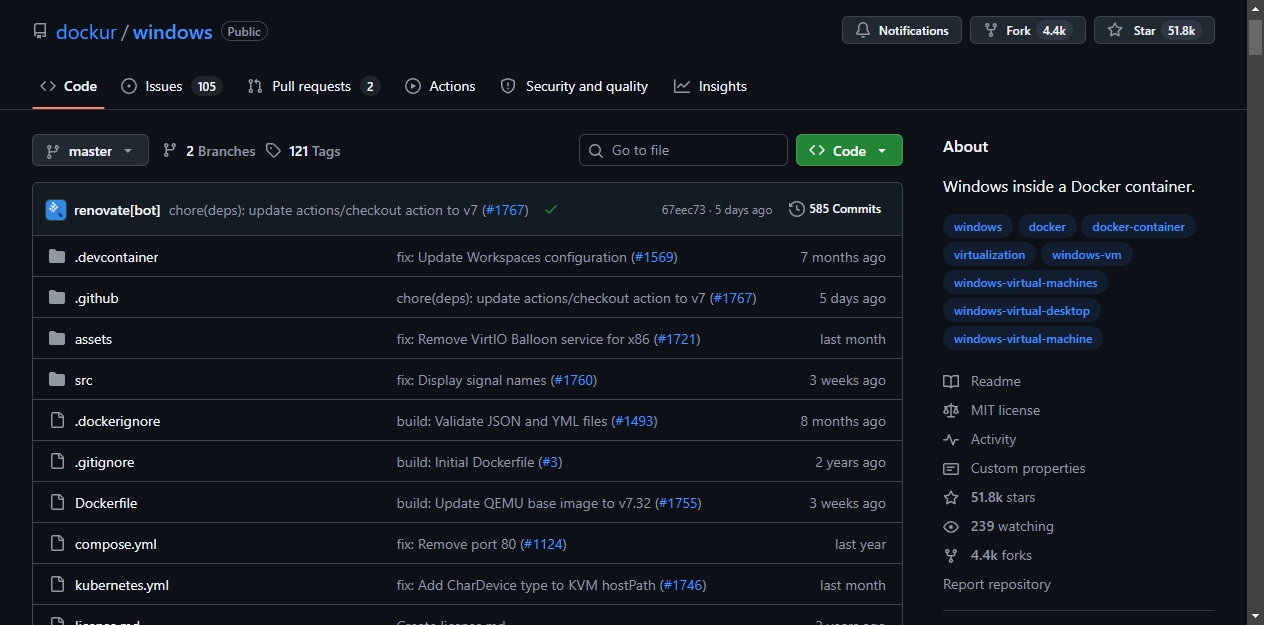
Task: Select the docker topic tag
Action: click(1047, 227)
